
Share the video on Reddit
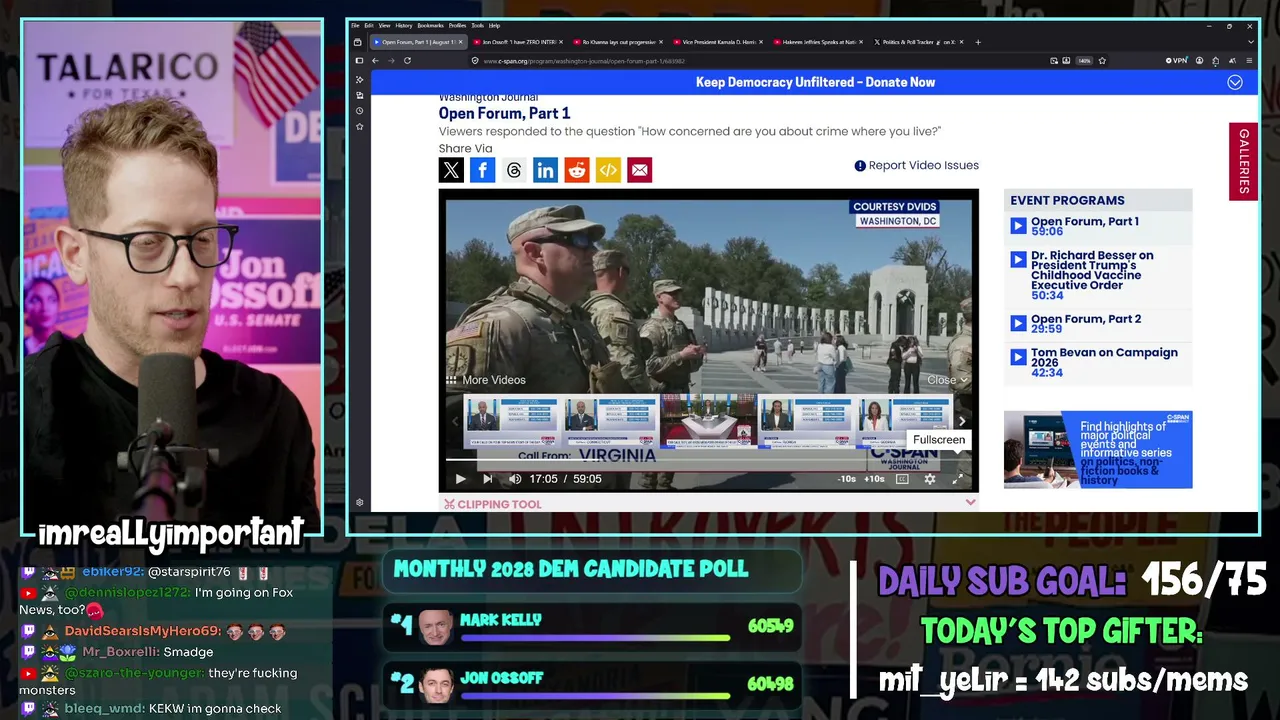tap(577, 170)
